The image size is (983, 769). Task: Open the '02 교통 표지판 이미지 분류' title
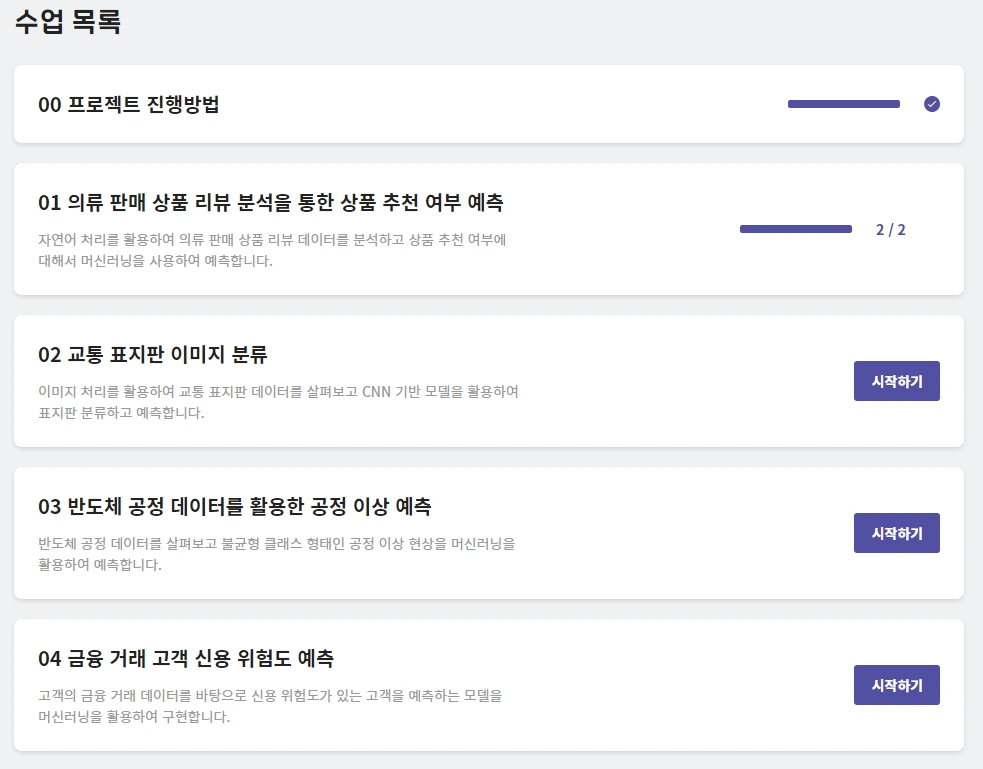153,355
